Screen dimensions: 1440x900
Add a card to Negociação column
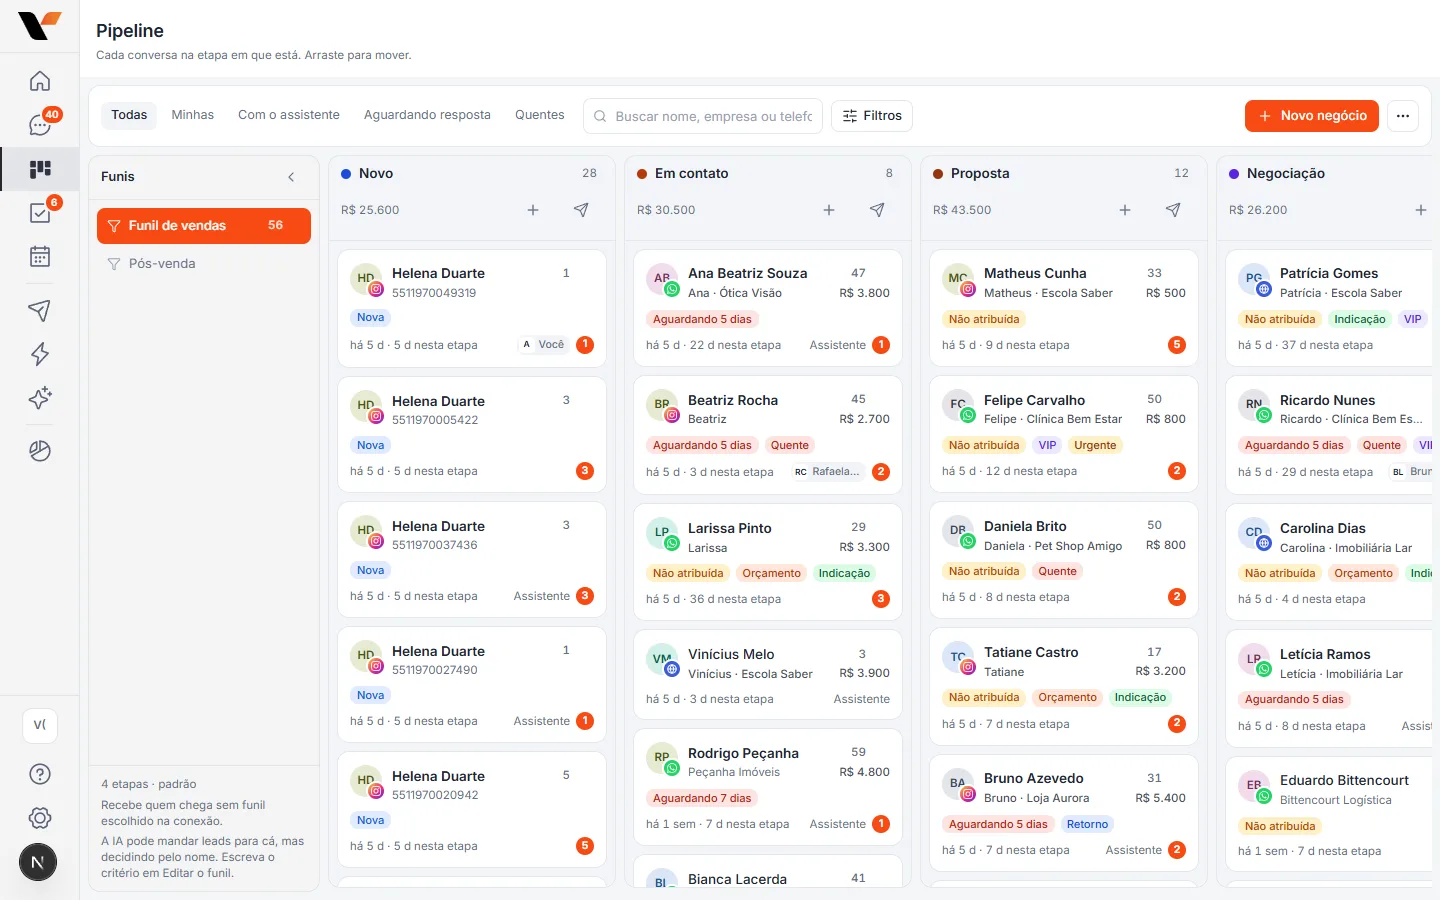point(1421,210)
